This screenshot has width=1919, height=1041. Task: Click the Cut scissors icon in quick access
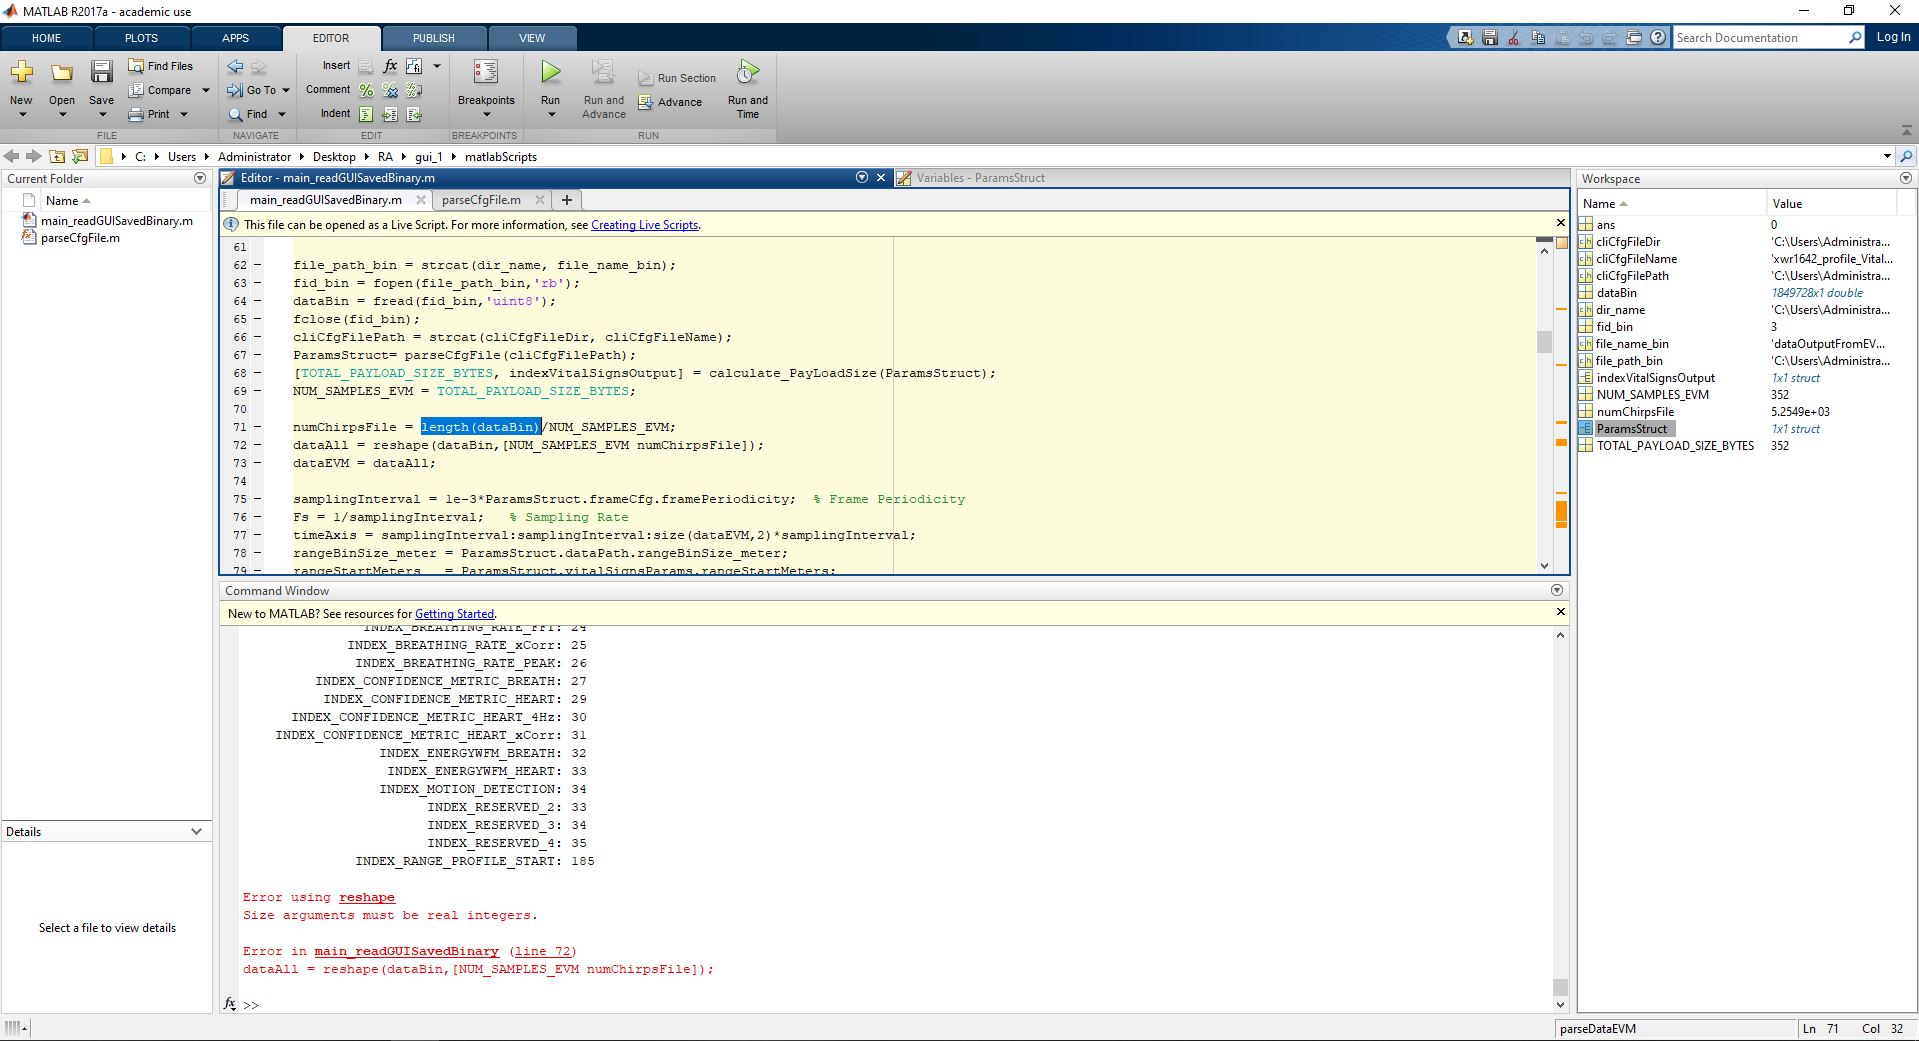click(1513, 38)
